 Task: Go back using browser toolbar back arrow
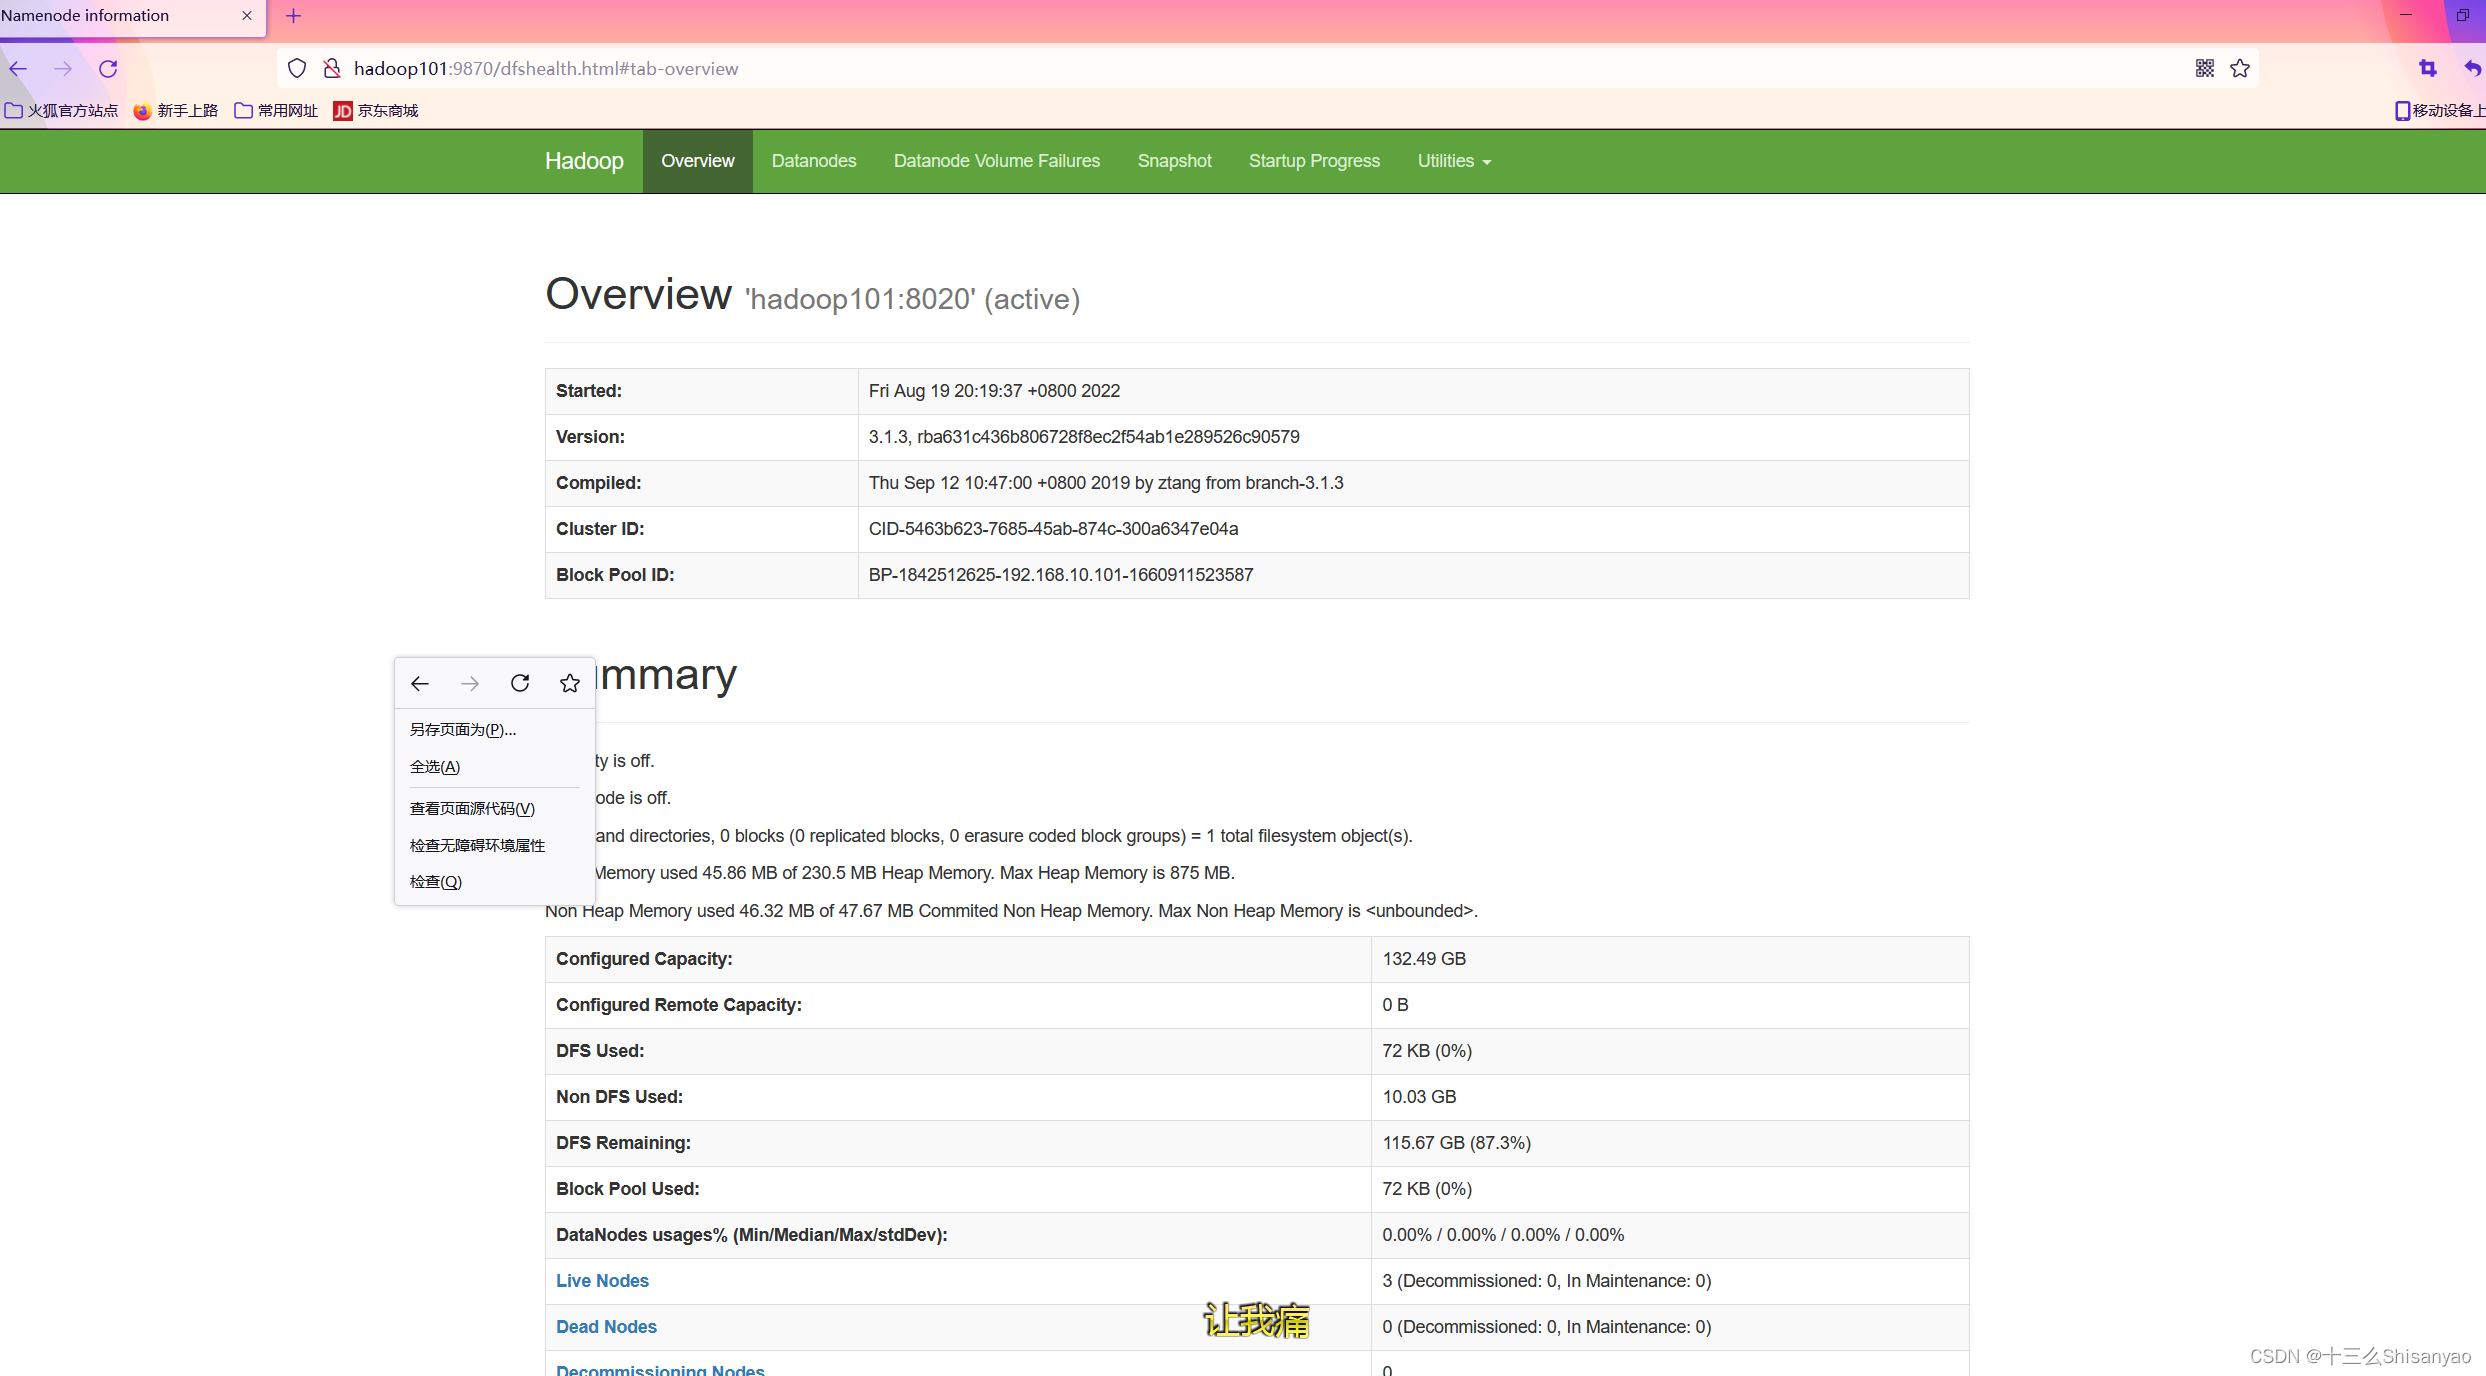click(x=18, y=68)
